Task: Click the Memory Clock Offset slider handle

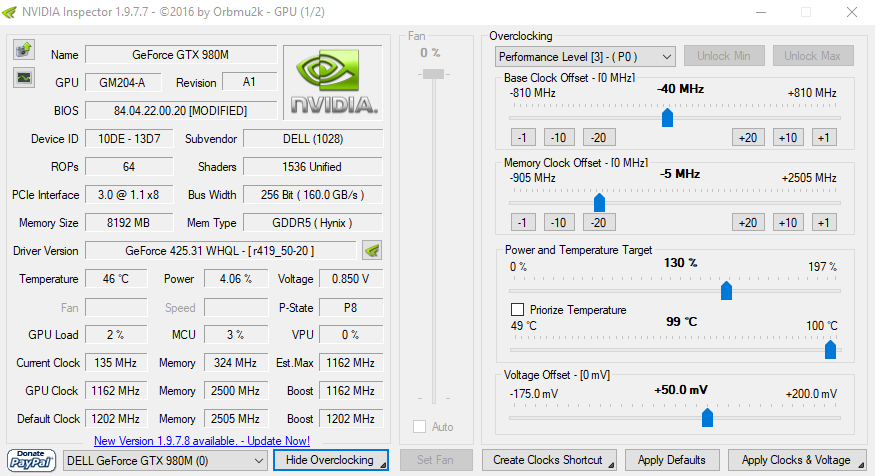Action: coord(599,203)
